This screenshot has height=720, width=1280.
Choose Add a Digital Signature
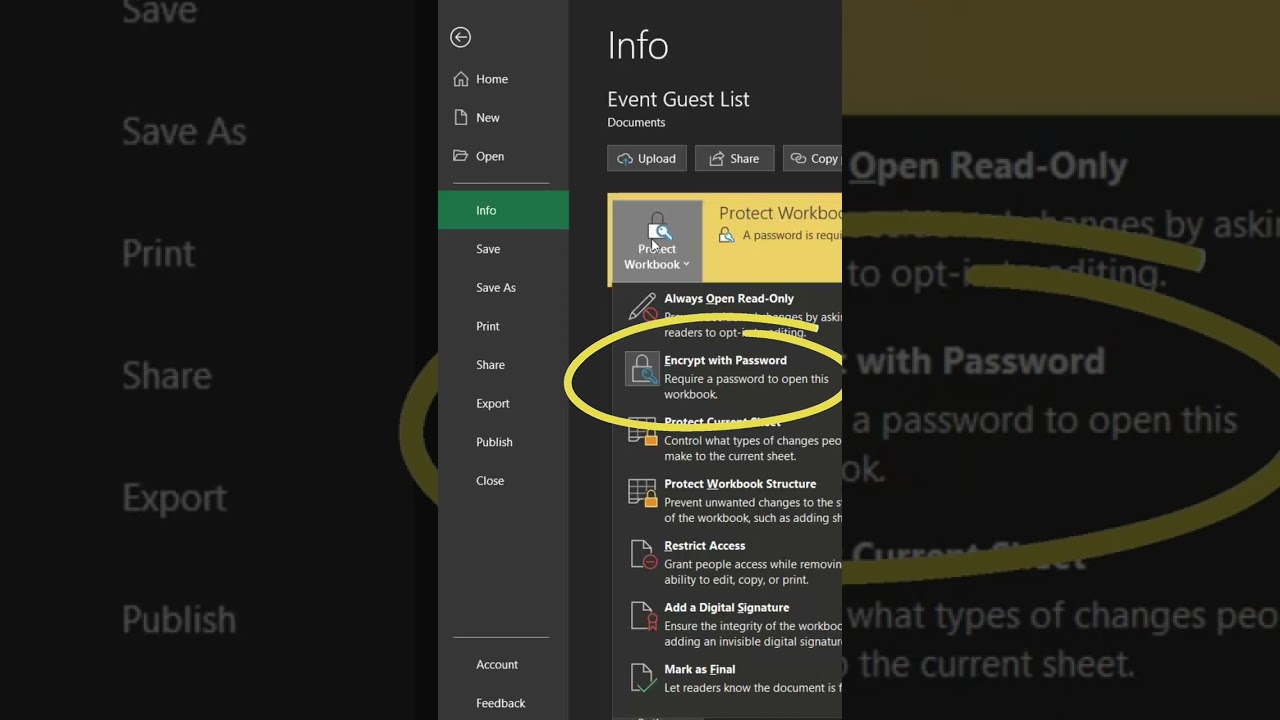728,625
